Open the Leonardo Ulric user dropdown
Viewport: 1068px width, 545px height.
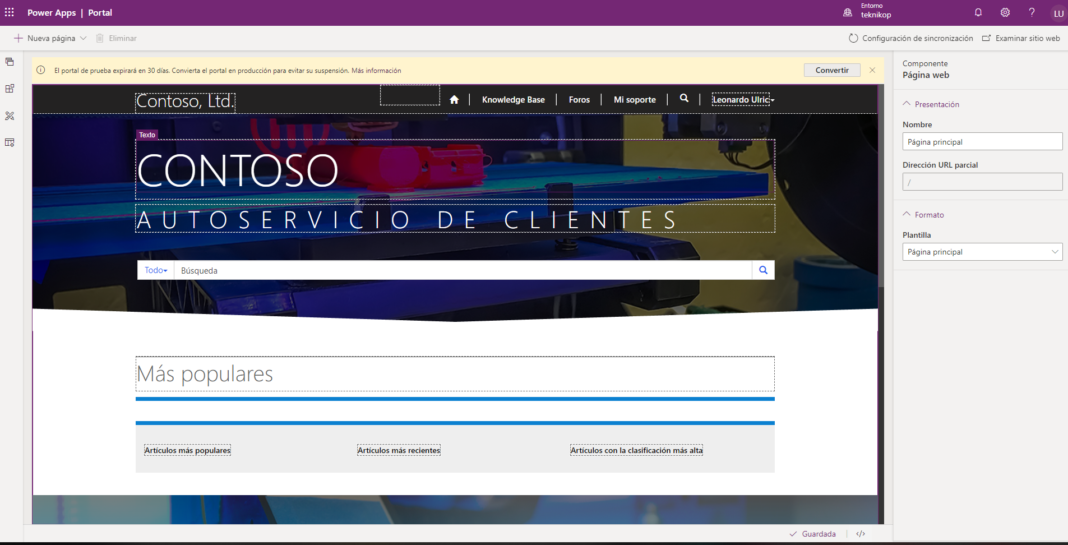click(743, 99)
